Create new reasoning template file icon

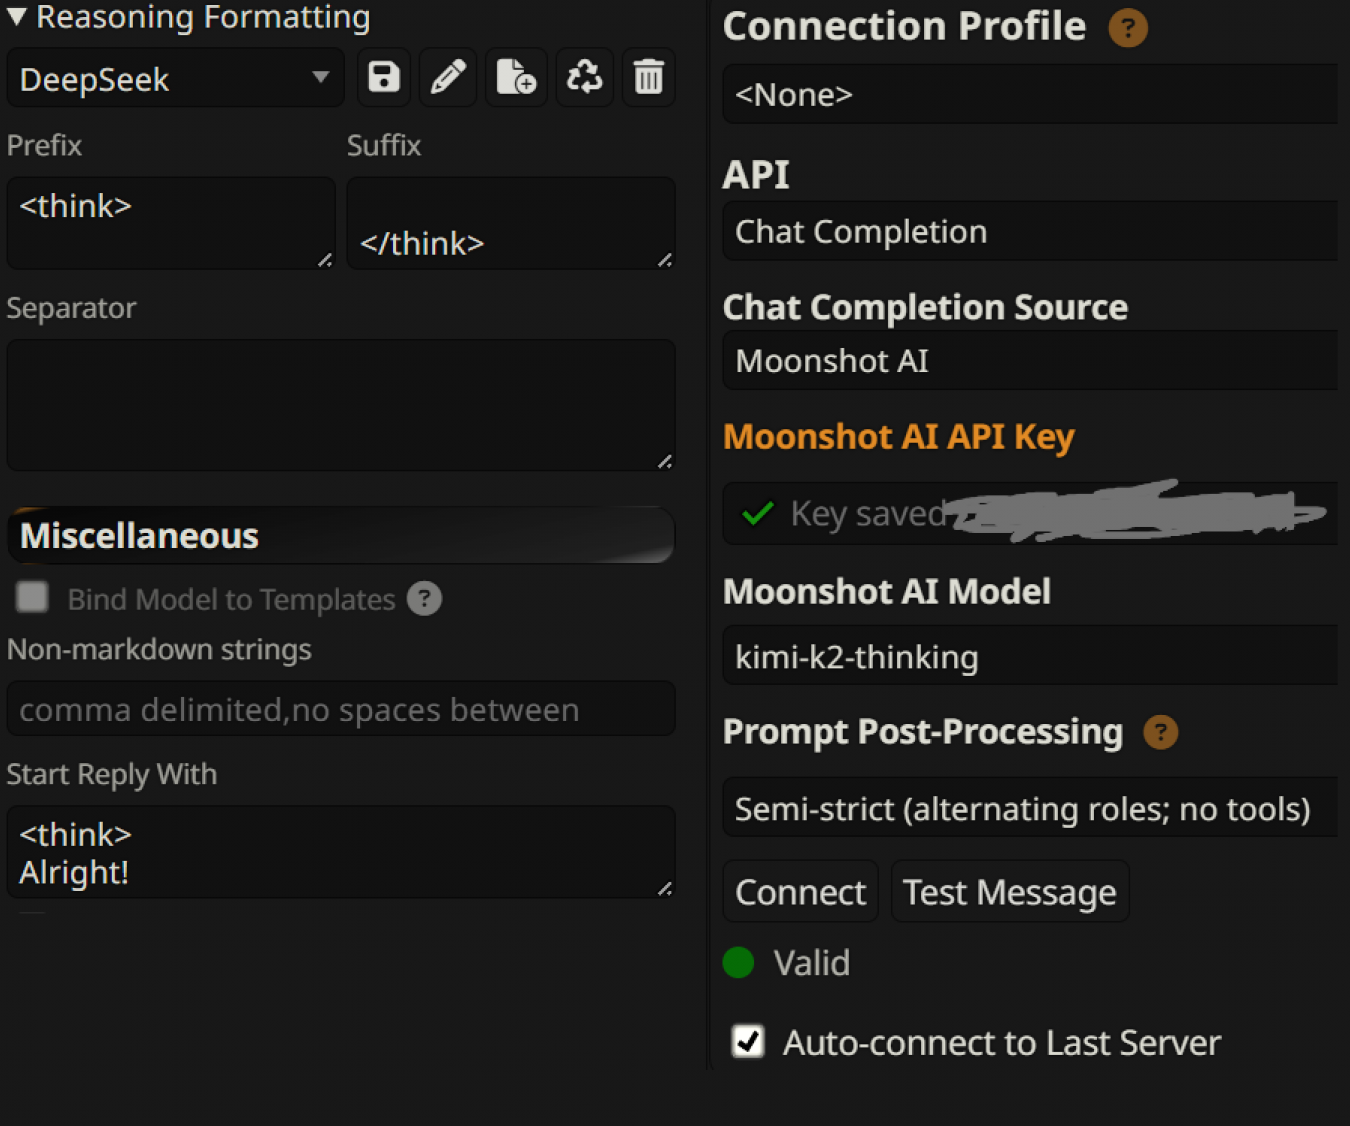(x=516, y=77)
